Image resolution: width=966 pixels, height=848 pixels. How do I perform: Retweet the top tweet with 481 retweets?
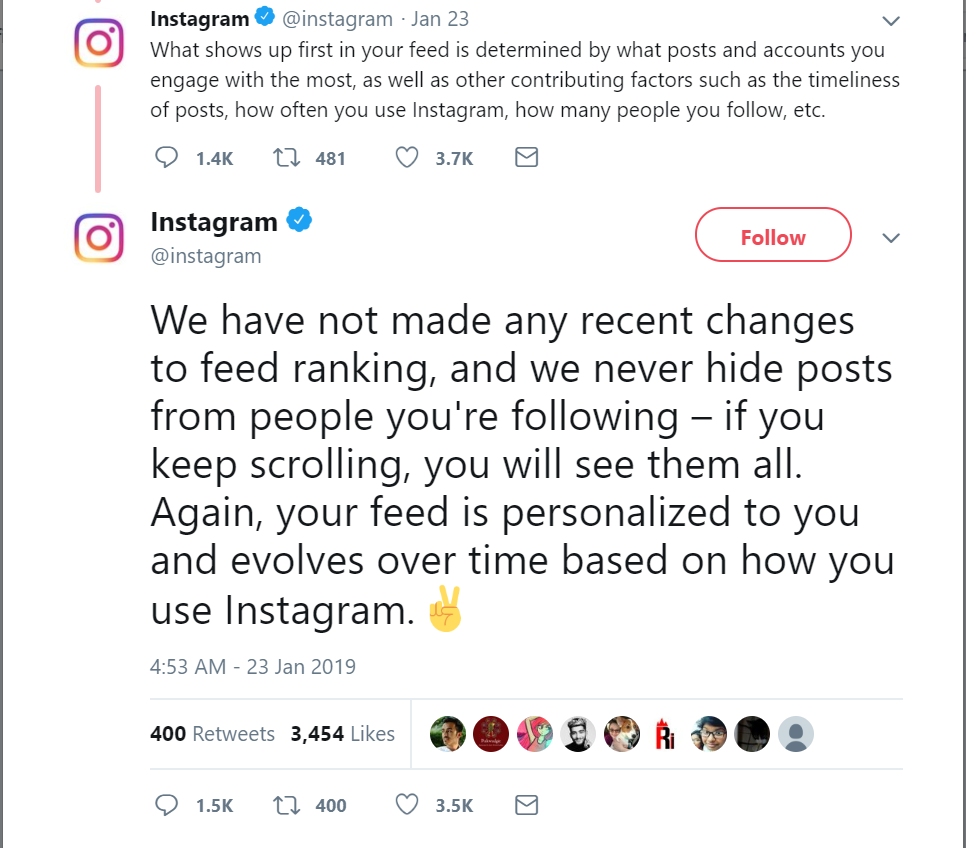[285, 157]
